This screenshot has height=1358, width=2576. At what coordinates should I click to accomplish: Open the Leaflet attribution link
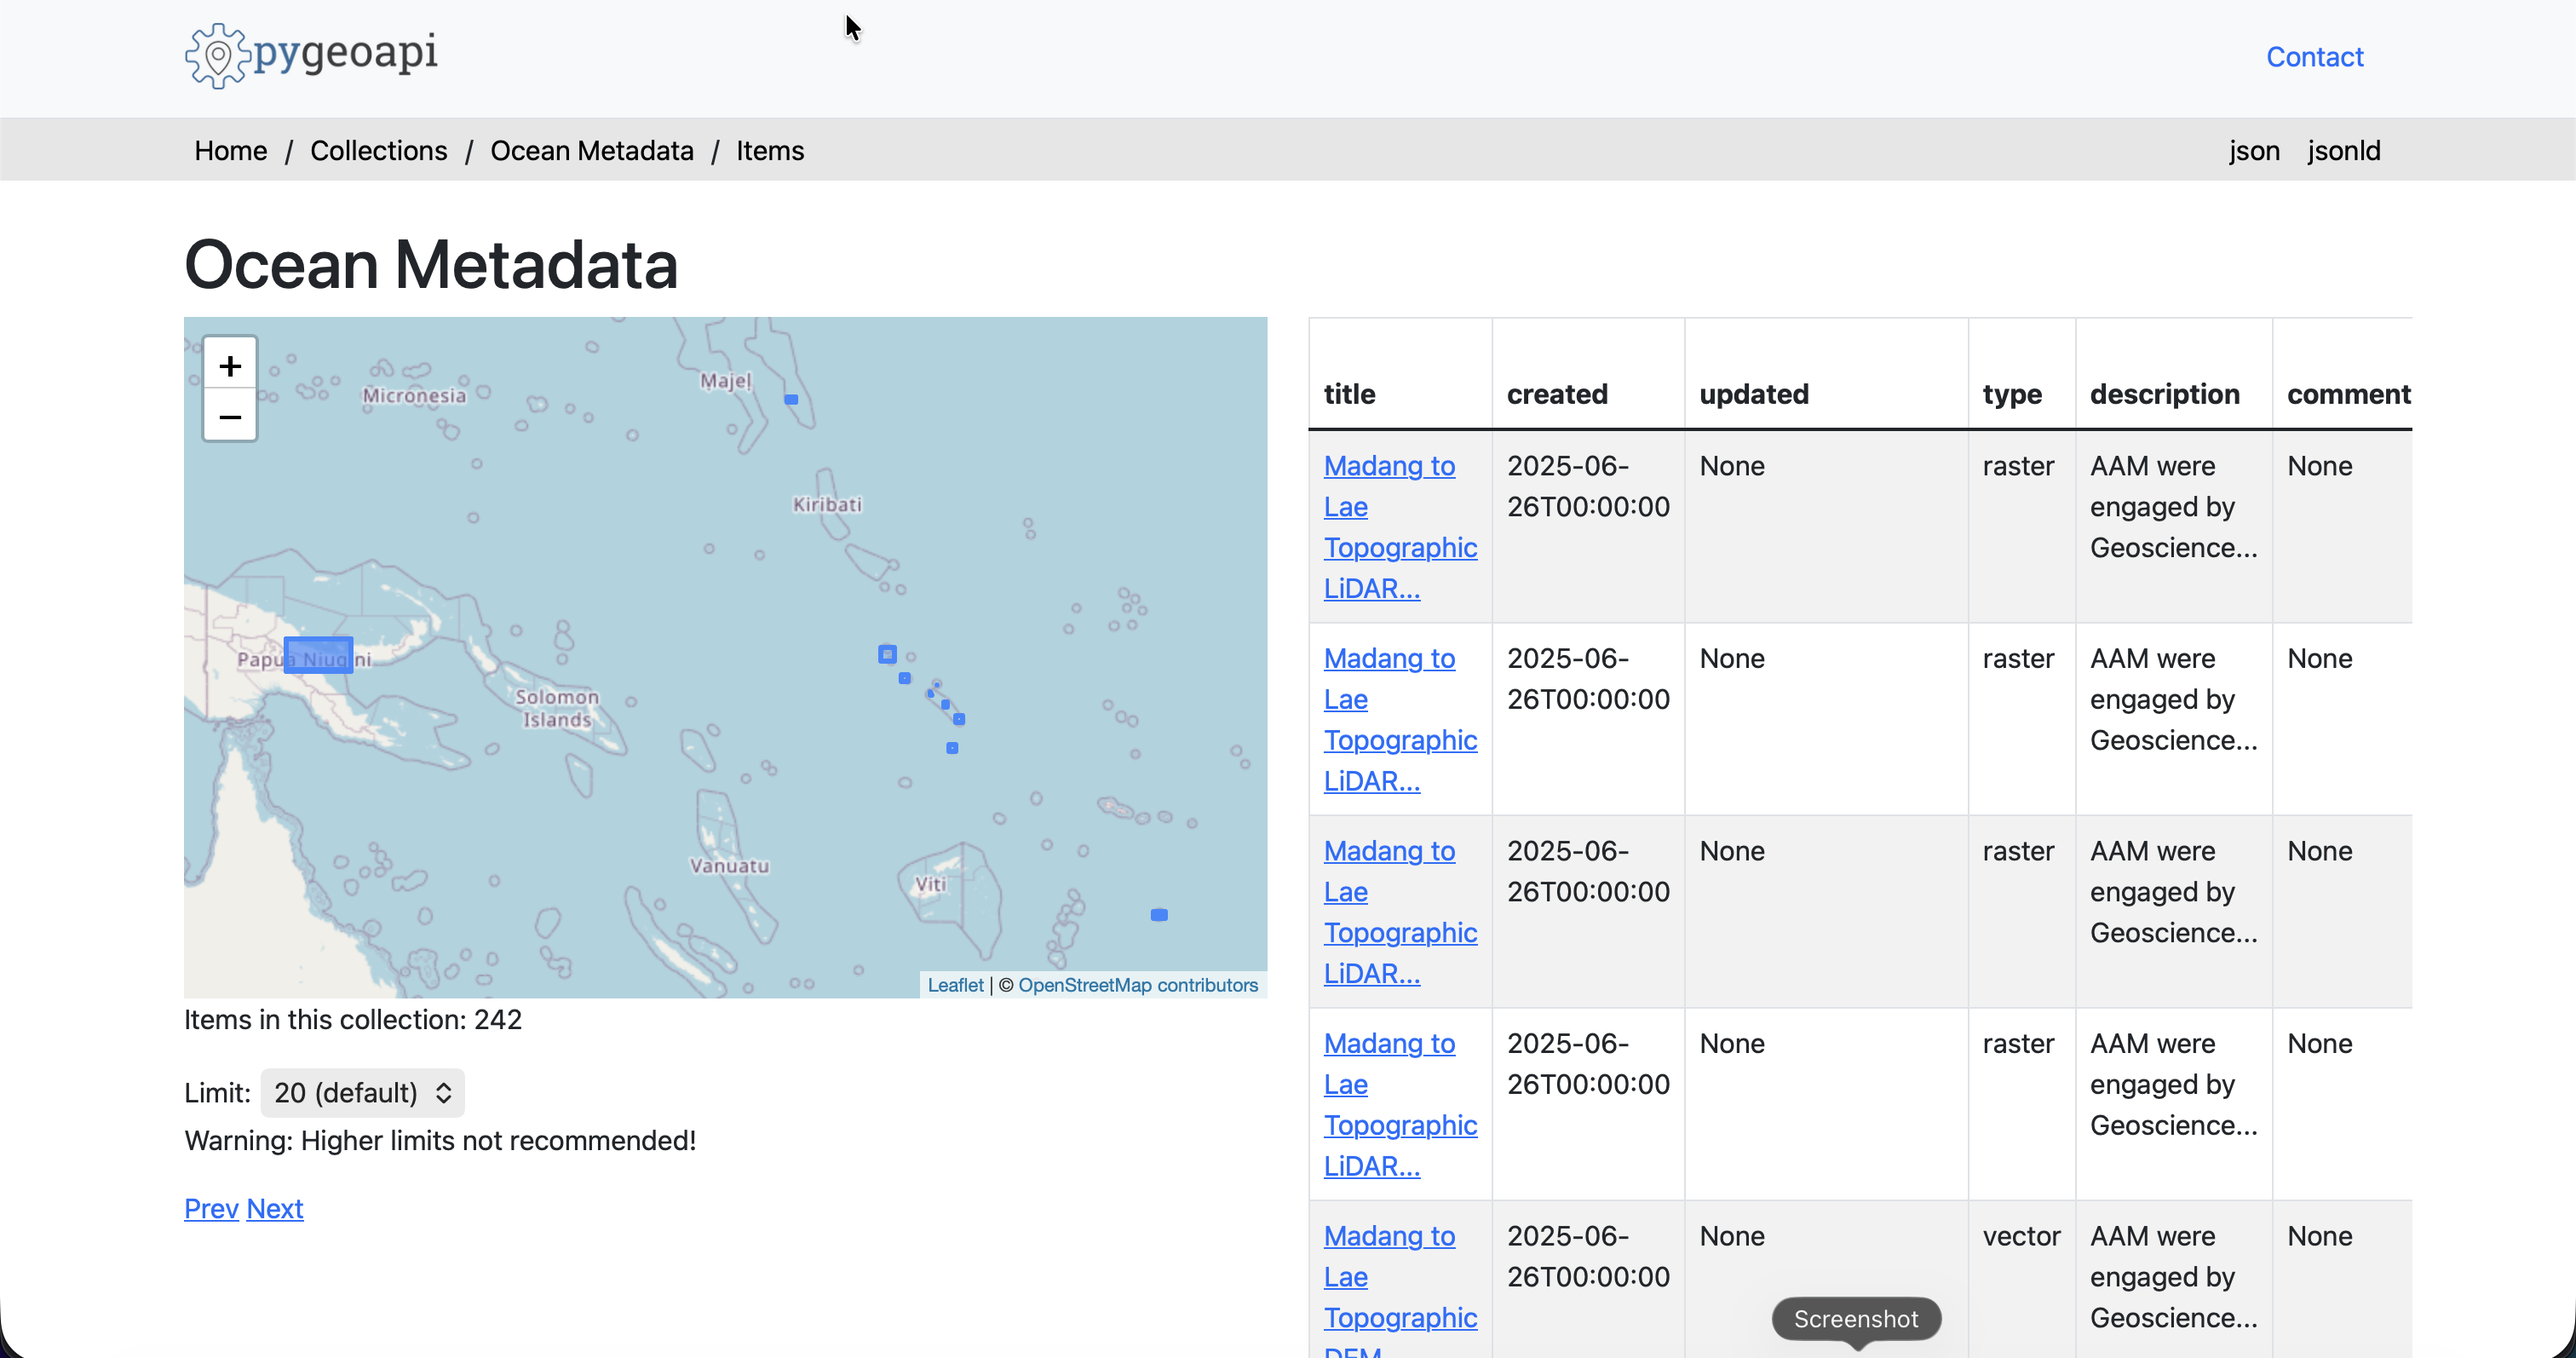coord(955,985)
